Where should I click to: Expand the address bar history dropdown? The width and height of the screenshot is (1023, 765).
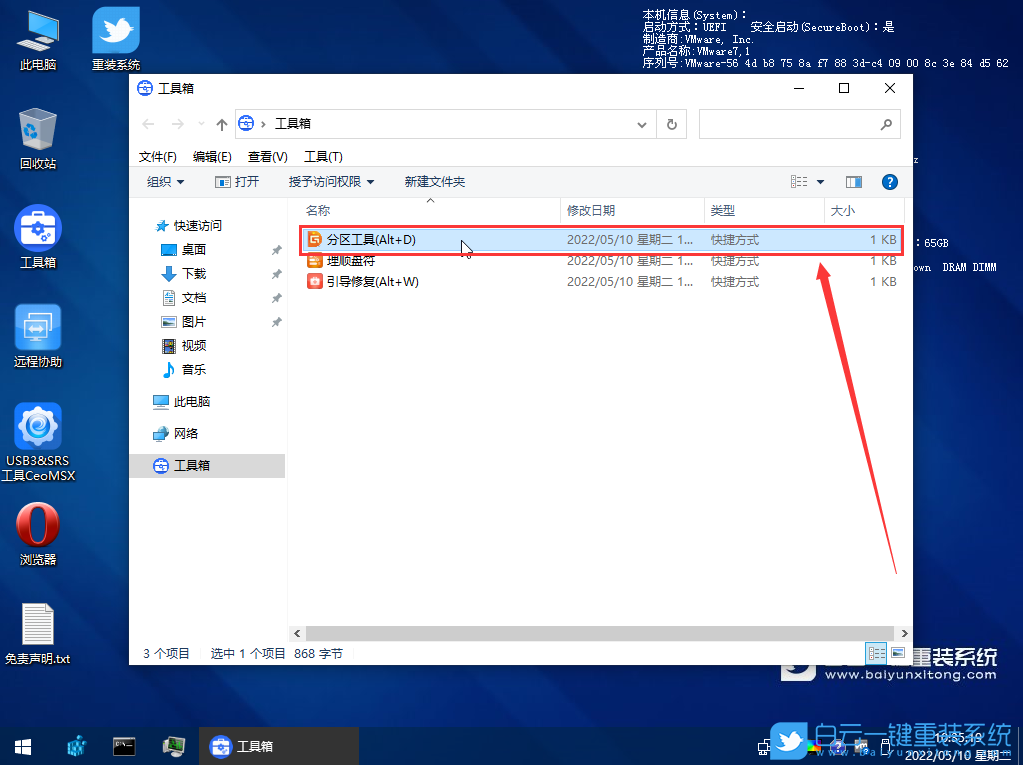643,123
